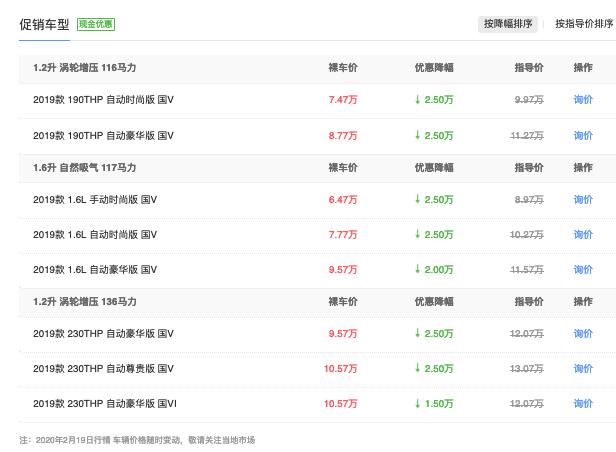Open 2019款 1.6L 自动时尚版 国V model
This screenshot has width=616, height=452.
[x=95, y=235]
